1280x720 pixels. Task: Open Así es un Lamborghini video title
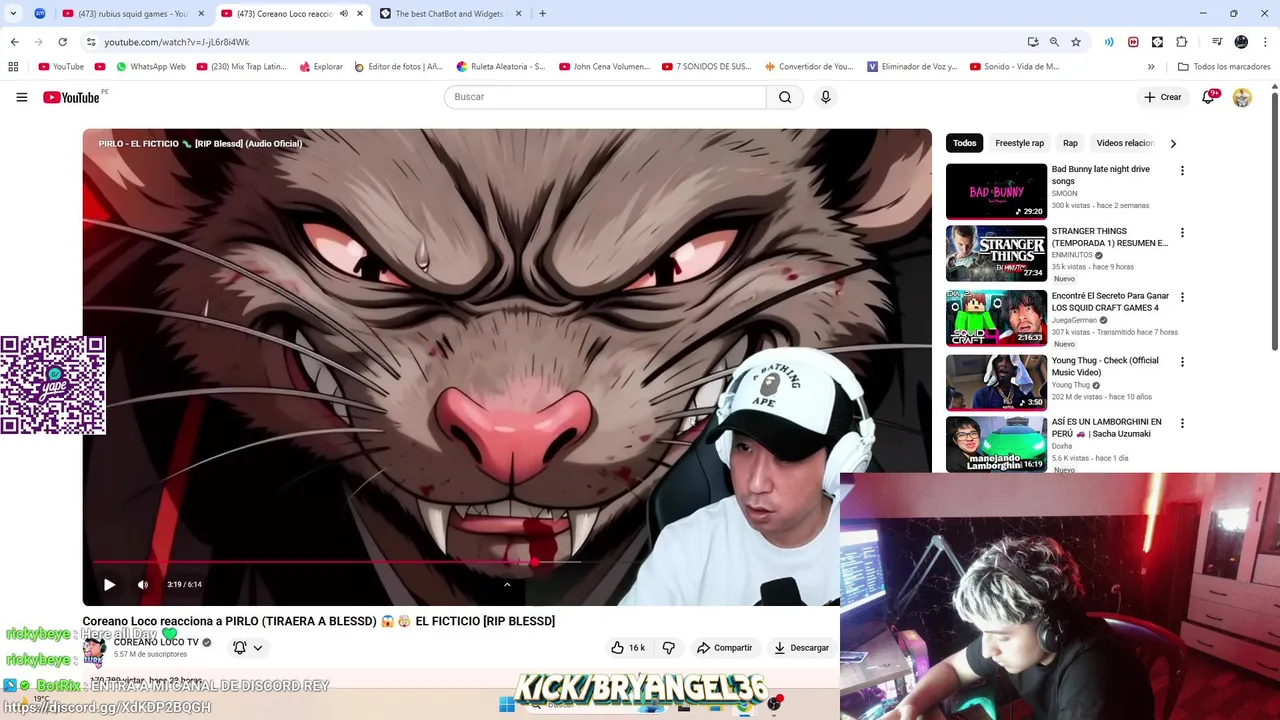[1107, 428]
